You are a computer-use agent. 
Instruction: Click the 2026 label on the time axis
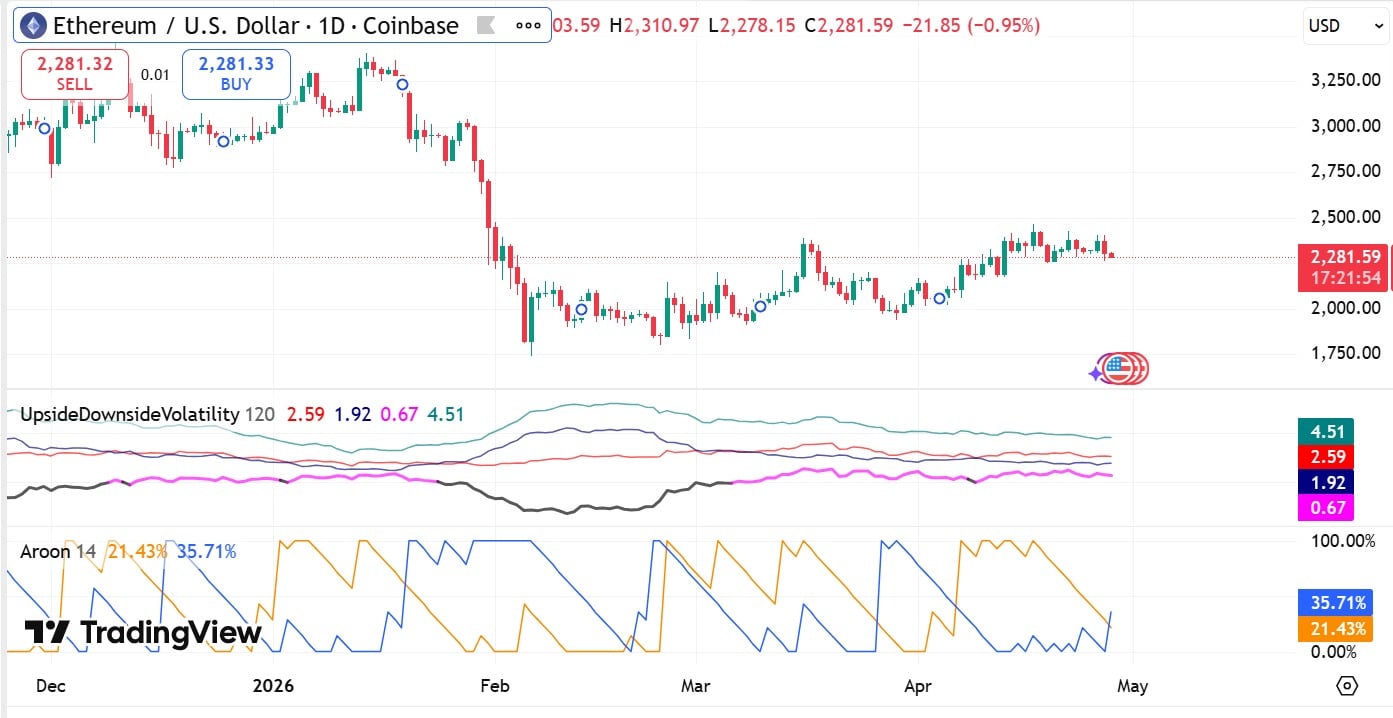274,687
